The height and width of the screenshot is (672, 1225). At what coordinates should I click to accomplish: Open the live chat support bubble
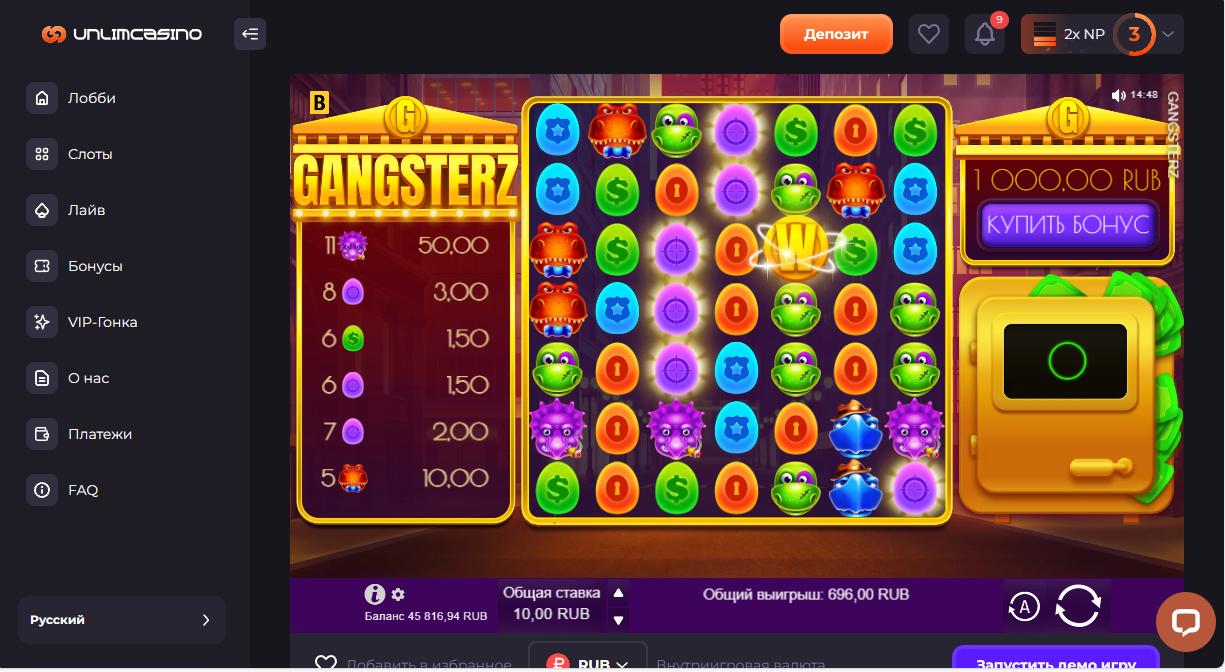pyautogui.click(x=1185, y=622)
